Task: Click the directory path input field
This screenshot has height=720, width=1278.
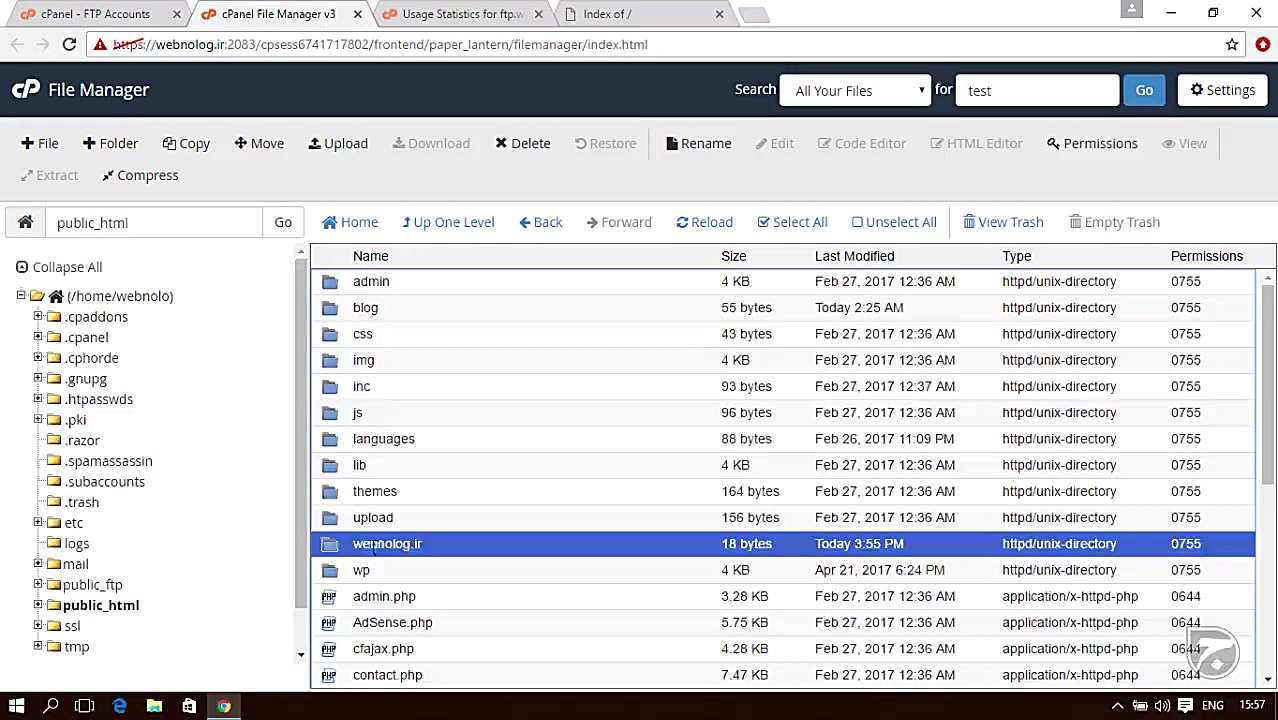Action: [x=150, y=222]
